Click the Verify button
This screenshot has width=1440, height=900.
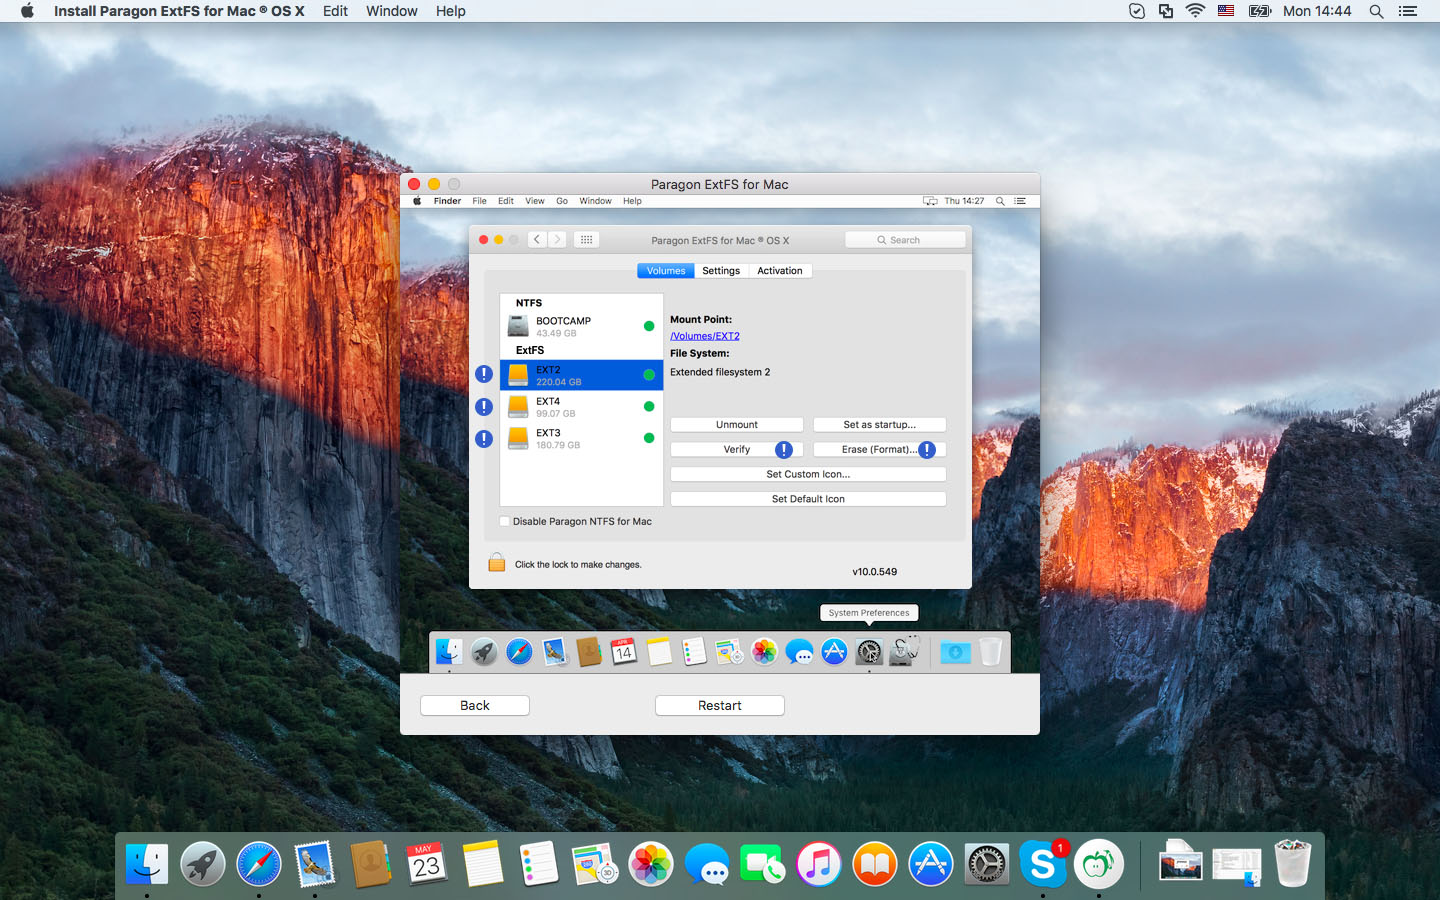click(x=737, y=450)
